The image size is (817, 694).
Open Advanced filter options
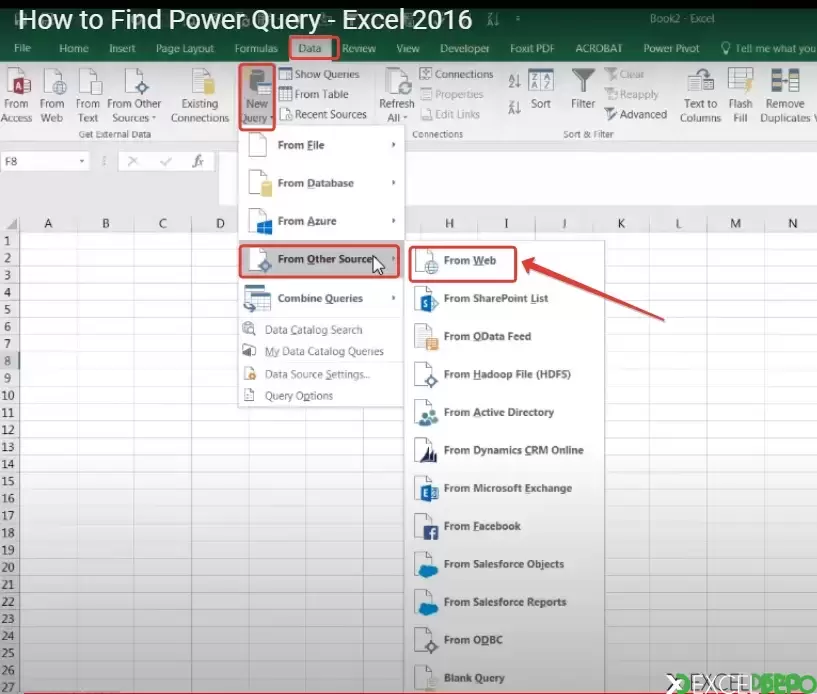coord(636,114)
